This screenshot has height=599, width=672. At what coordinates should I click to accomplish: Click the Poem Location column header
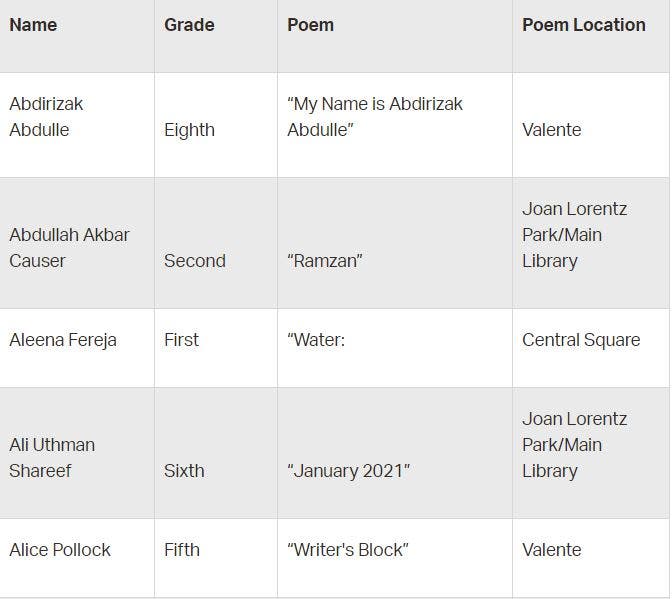coord(583,25)
